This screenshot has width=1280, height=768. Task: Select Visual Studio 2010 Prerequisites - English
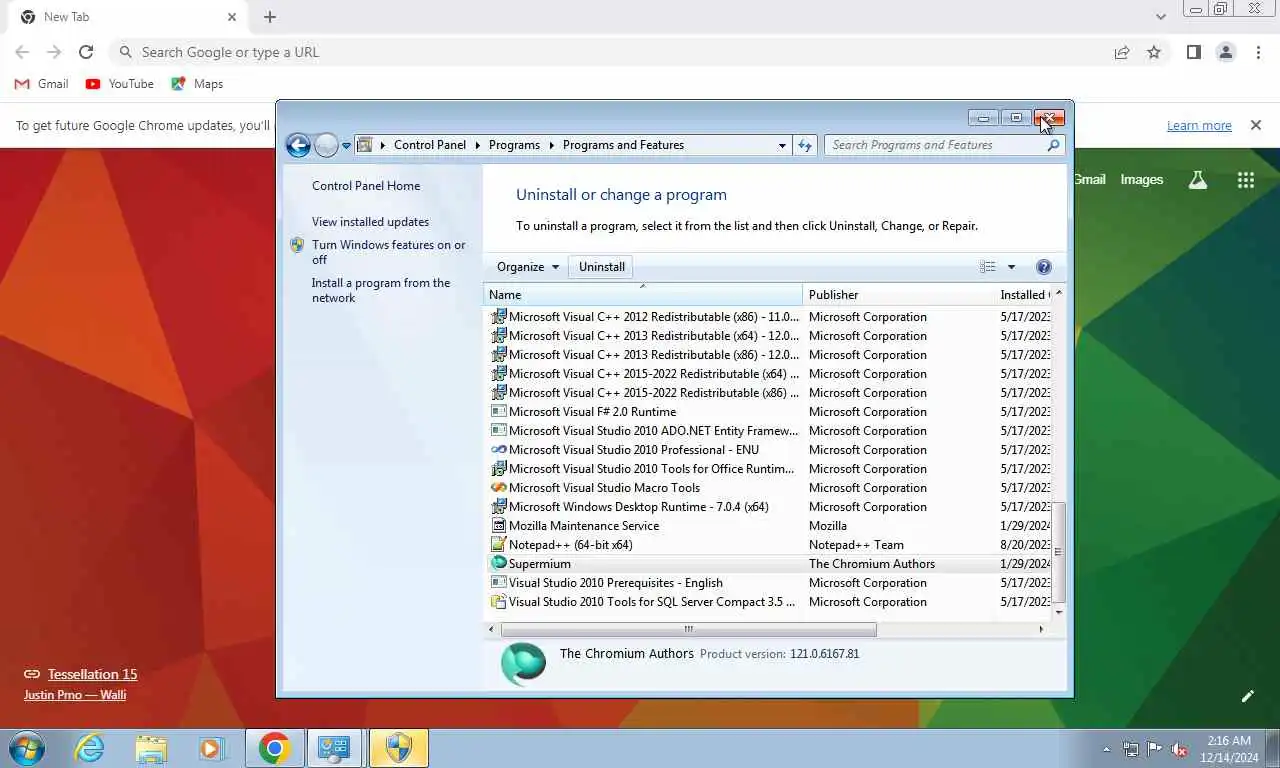(769, 583)
